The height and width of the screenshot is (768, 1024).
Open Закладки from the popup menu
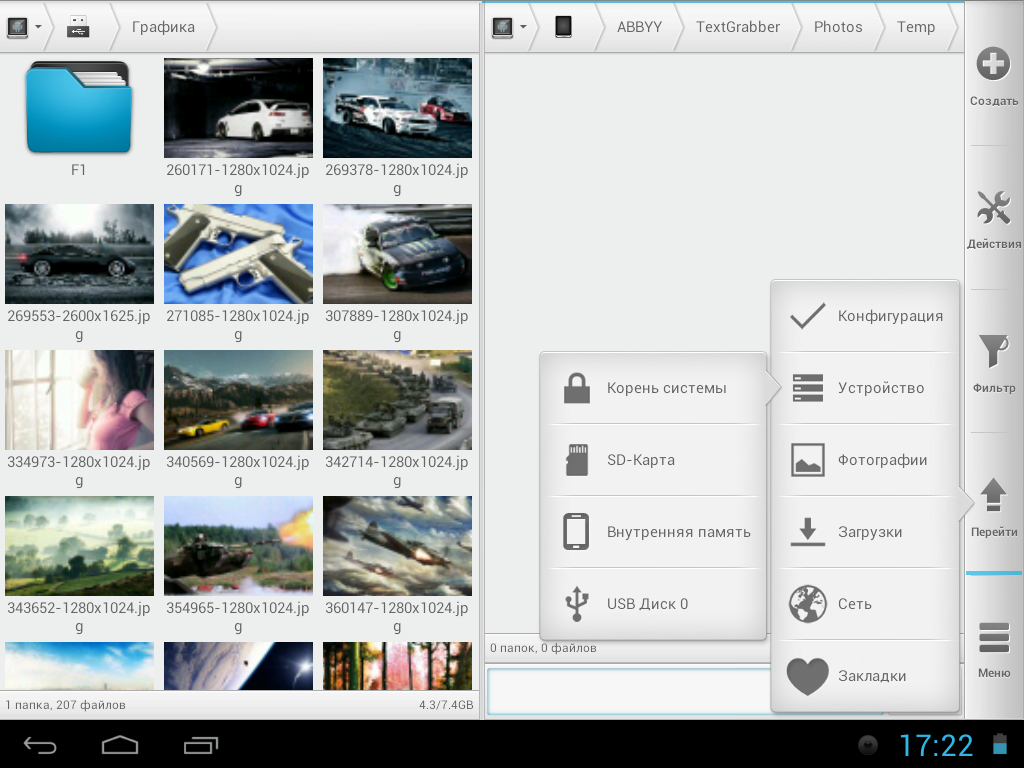pos(865,676)
